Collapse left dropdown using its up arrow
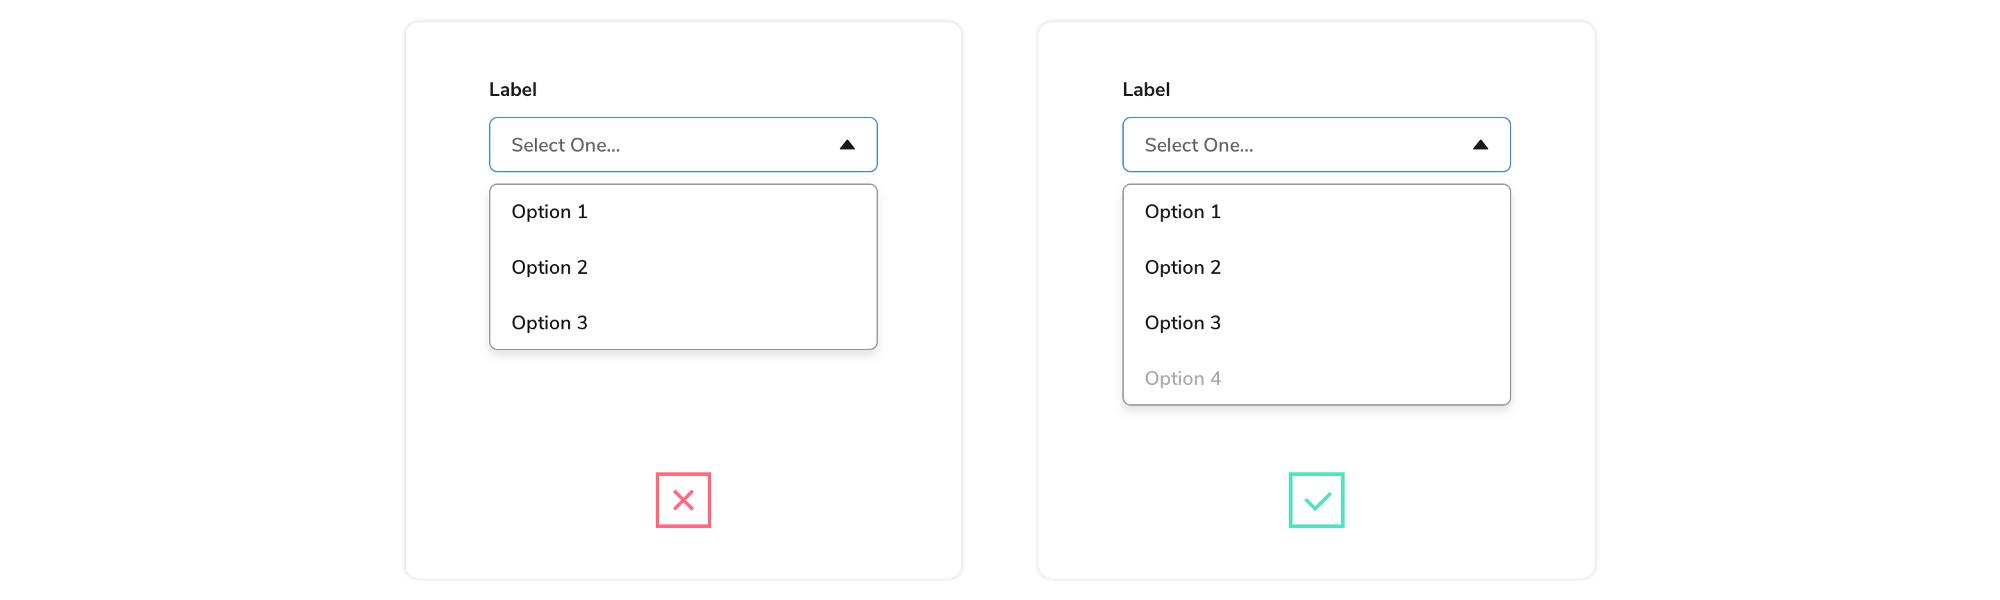 click(x=847, y=145)
